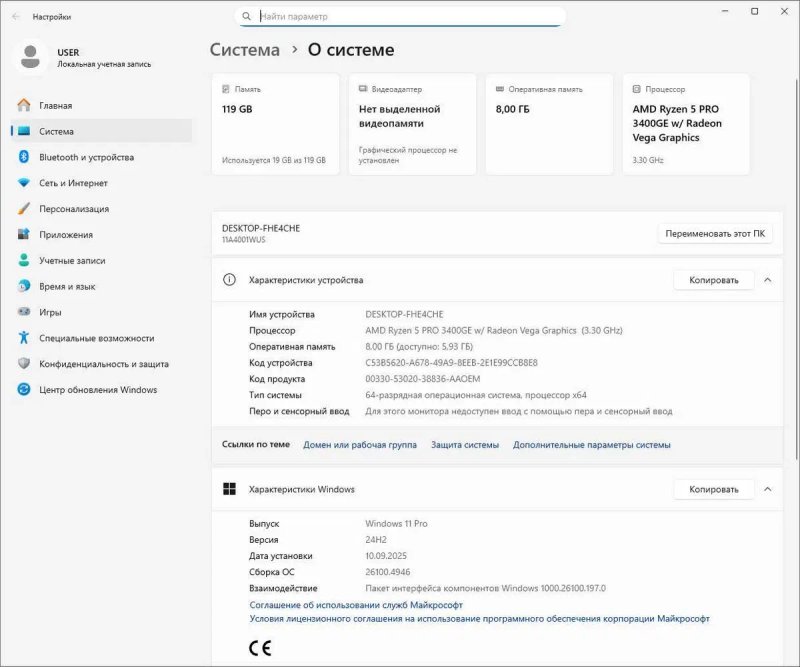The height and width of the screenshot is (667, 800).
Task: Open the Microsoft software license terms link
Action: 480,619
